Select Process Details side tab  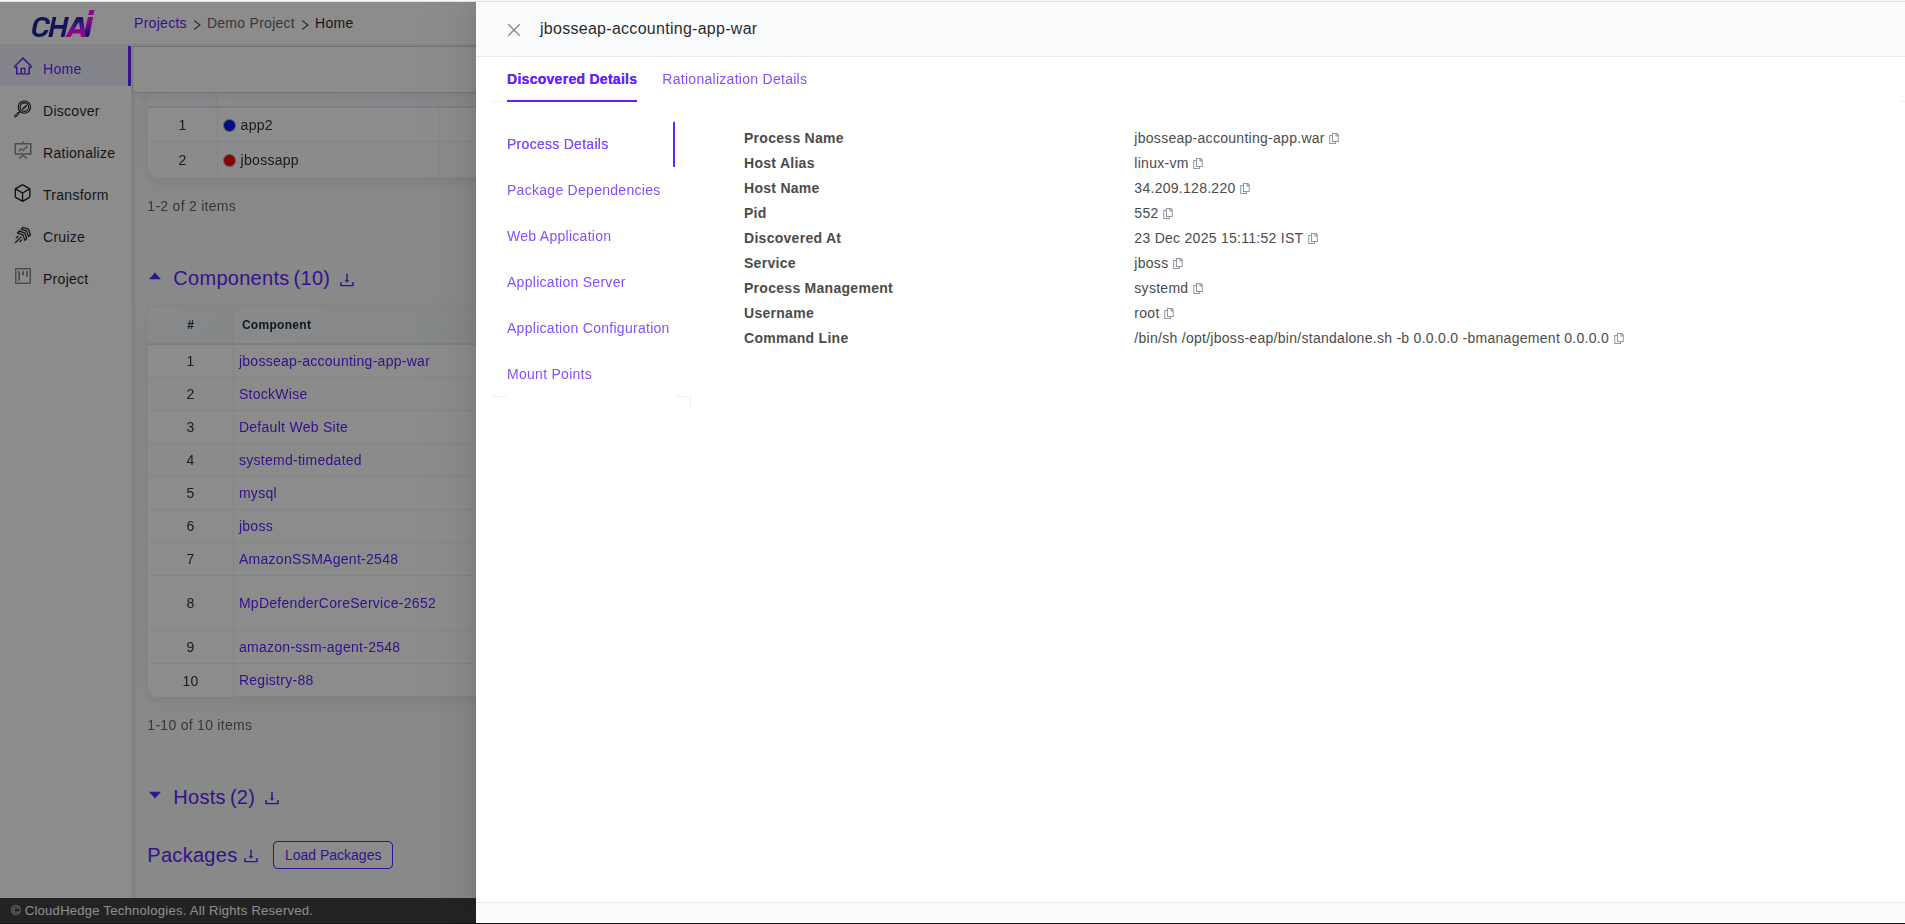point(557,144)
